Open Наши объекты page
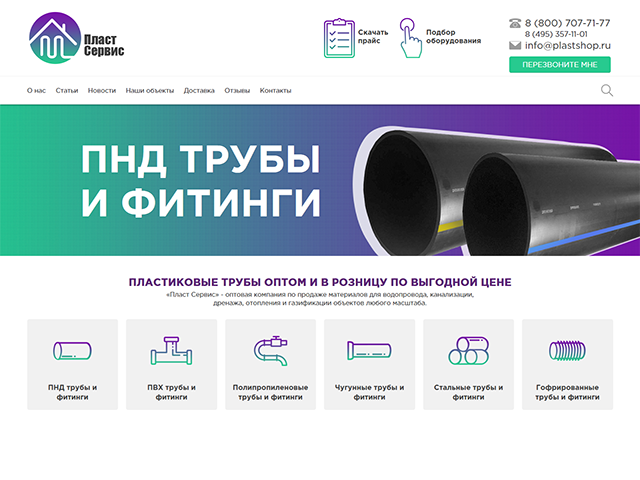Image resolution: width=640 pixels, height=480 pixels. 150,91
